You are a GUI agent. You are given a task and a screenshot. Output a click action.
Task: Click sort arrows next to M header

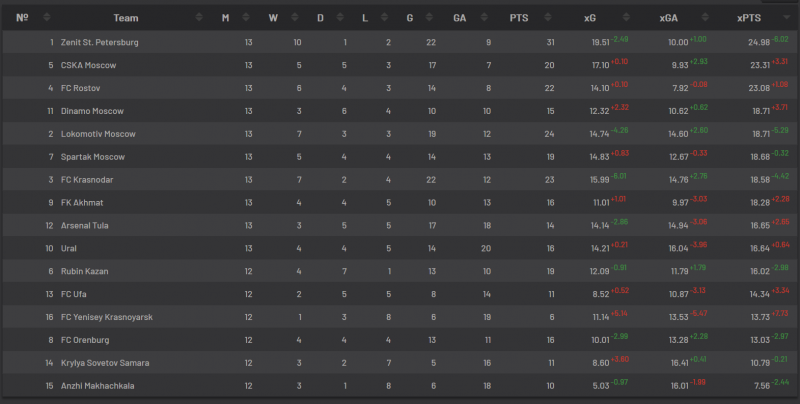[x=245, y=17]
